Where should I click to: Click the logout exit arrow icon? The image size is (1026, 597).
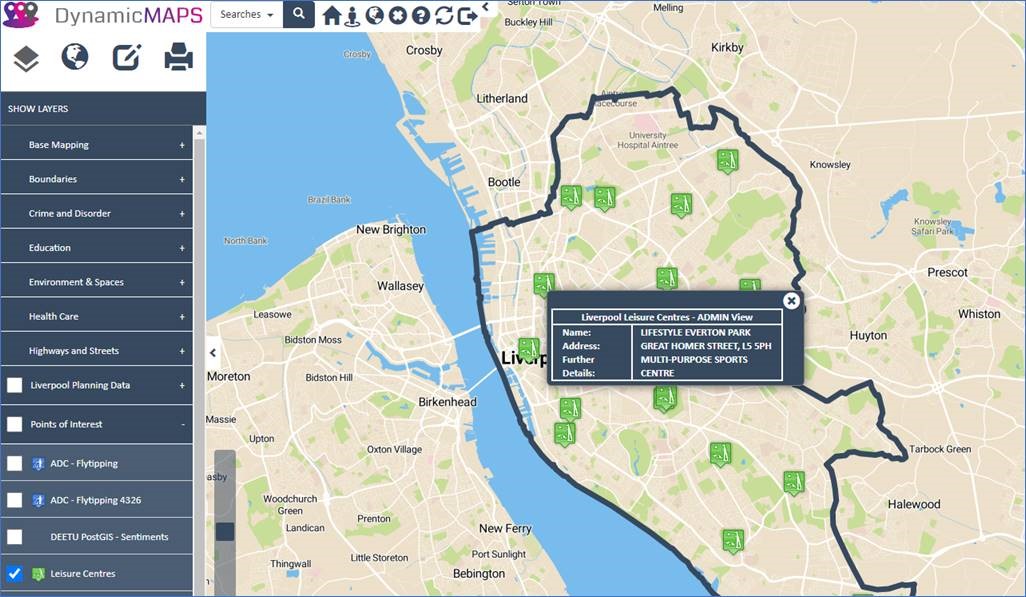click(467, 16)
